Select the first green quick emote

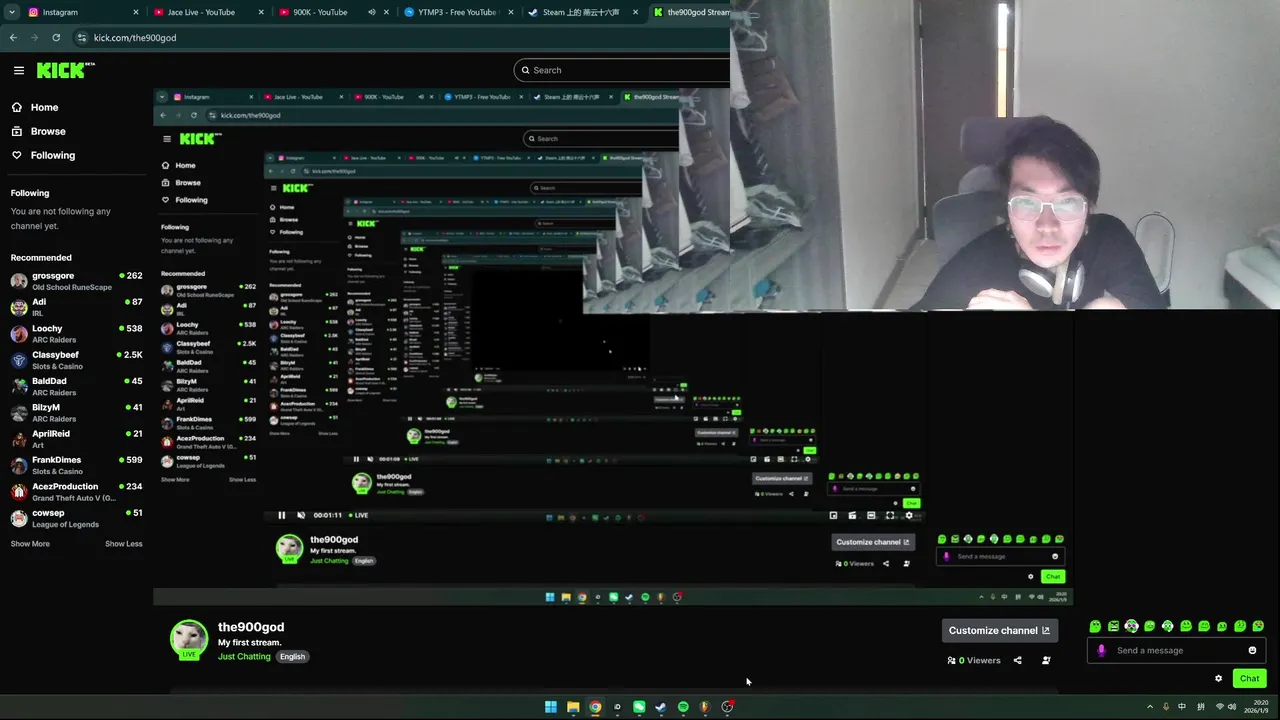pos(1095,626)
